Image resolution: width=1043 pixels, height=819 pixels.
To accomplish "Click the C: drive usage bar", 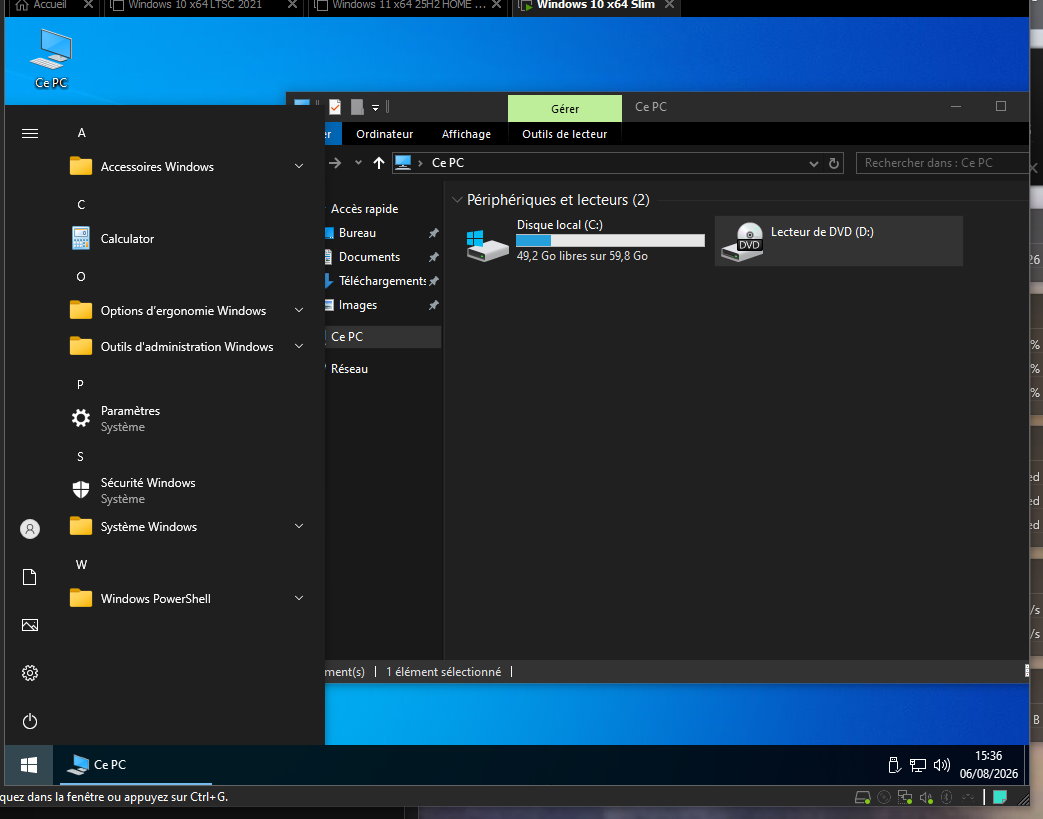I will point(611,240).
